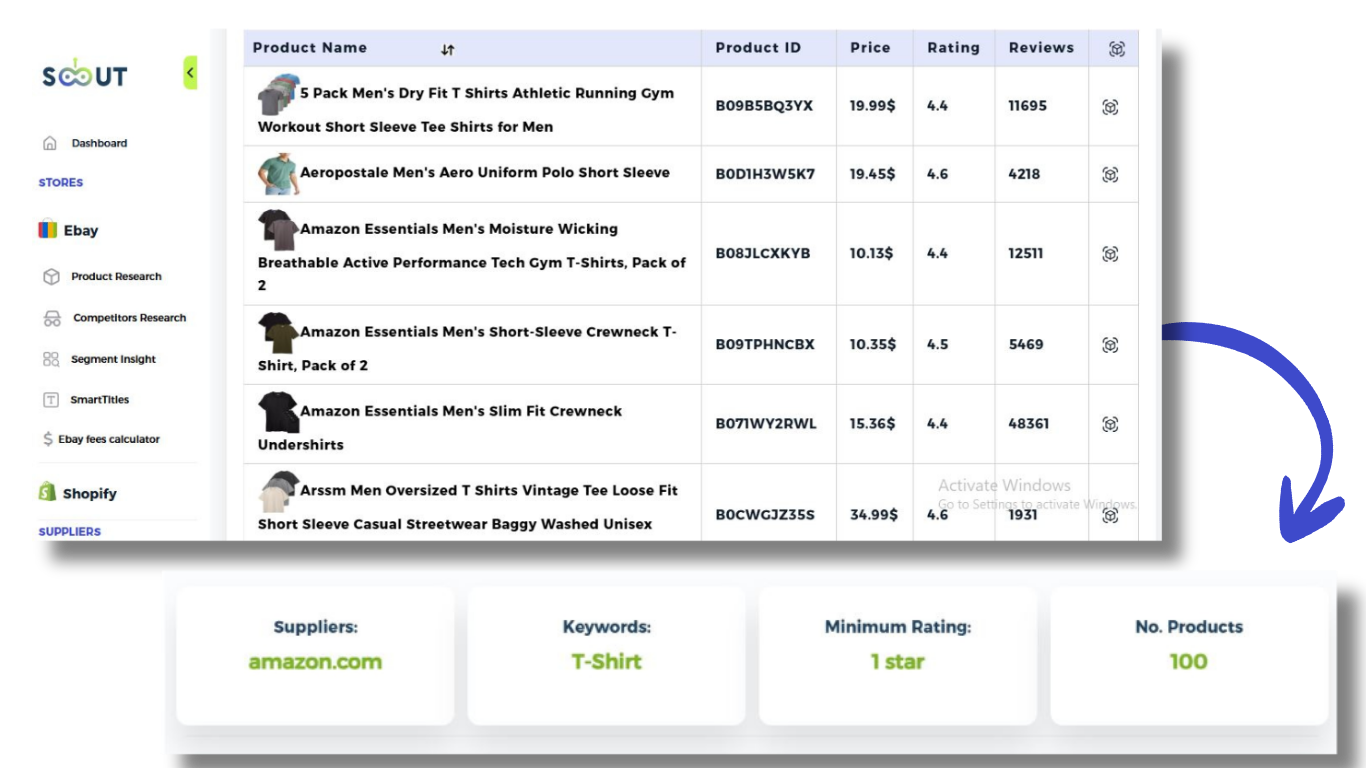Click the dollar icon for Ebay fees
Viewport: 1366px width, 768px height.
48,439
